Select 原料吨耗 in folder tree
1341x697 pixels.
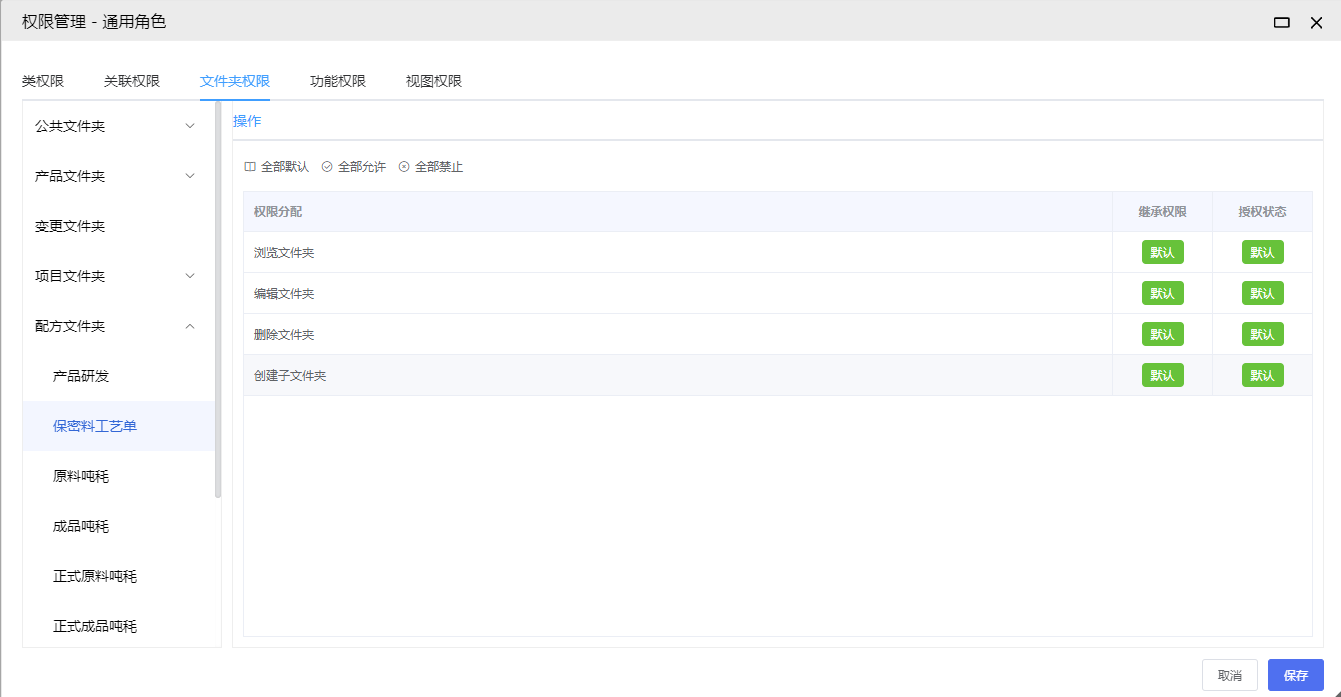pos(81,476)
